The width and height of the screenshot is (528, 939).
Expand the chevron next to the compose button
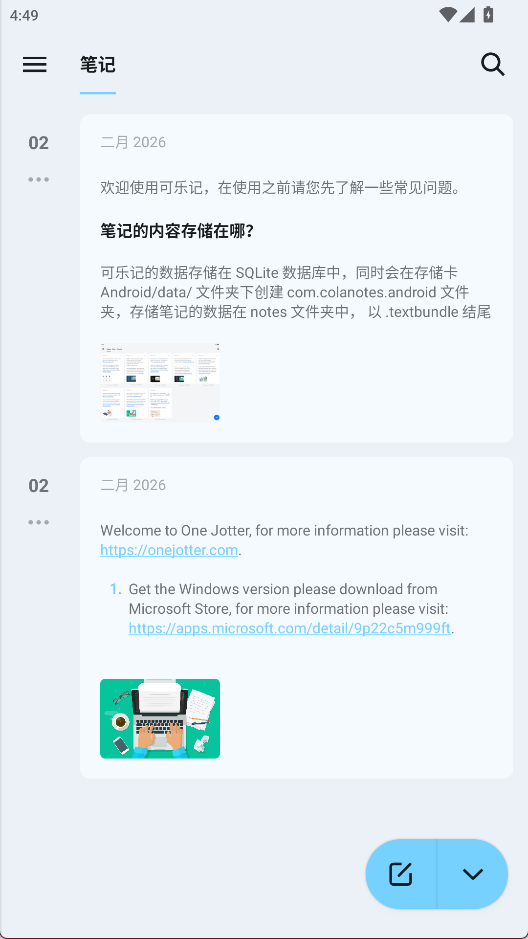coord(473,874)
